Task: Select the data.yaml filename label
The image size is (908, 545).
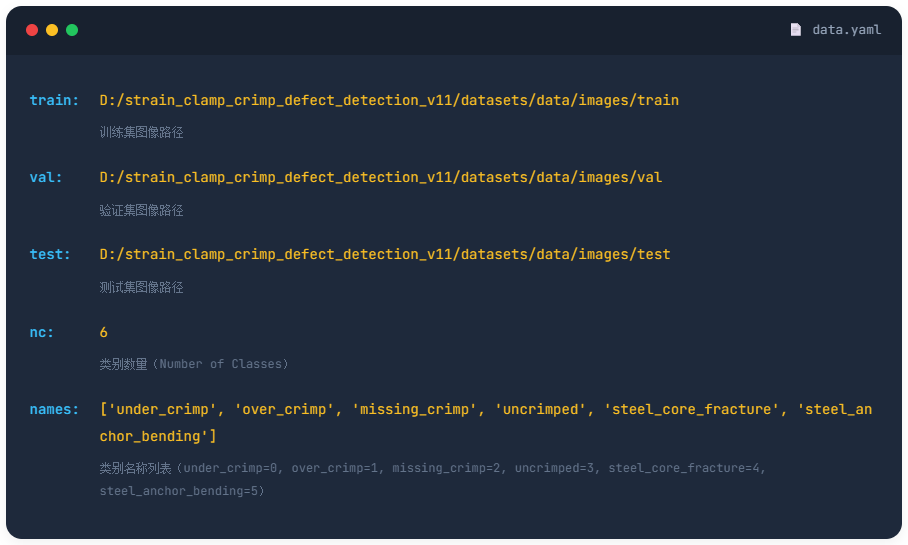Action: tap(846, 30)
